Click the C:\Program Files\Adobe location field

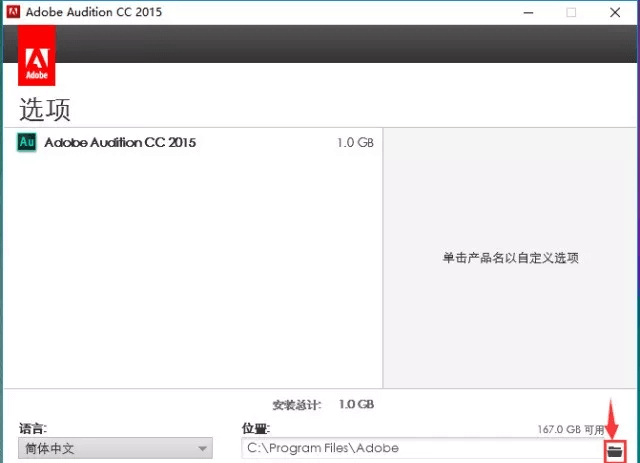(422, 448)
